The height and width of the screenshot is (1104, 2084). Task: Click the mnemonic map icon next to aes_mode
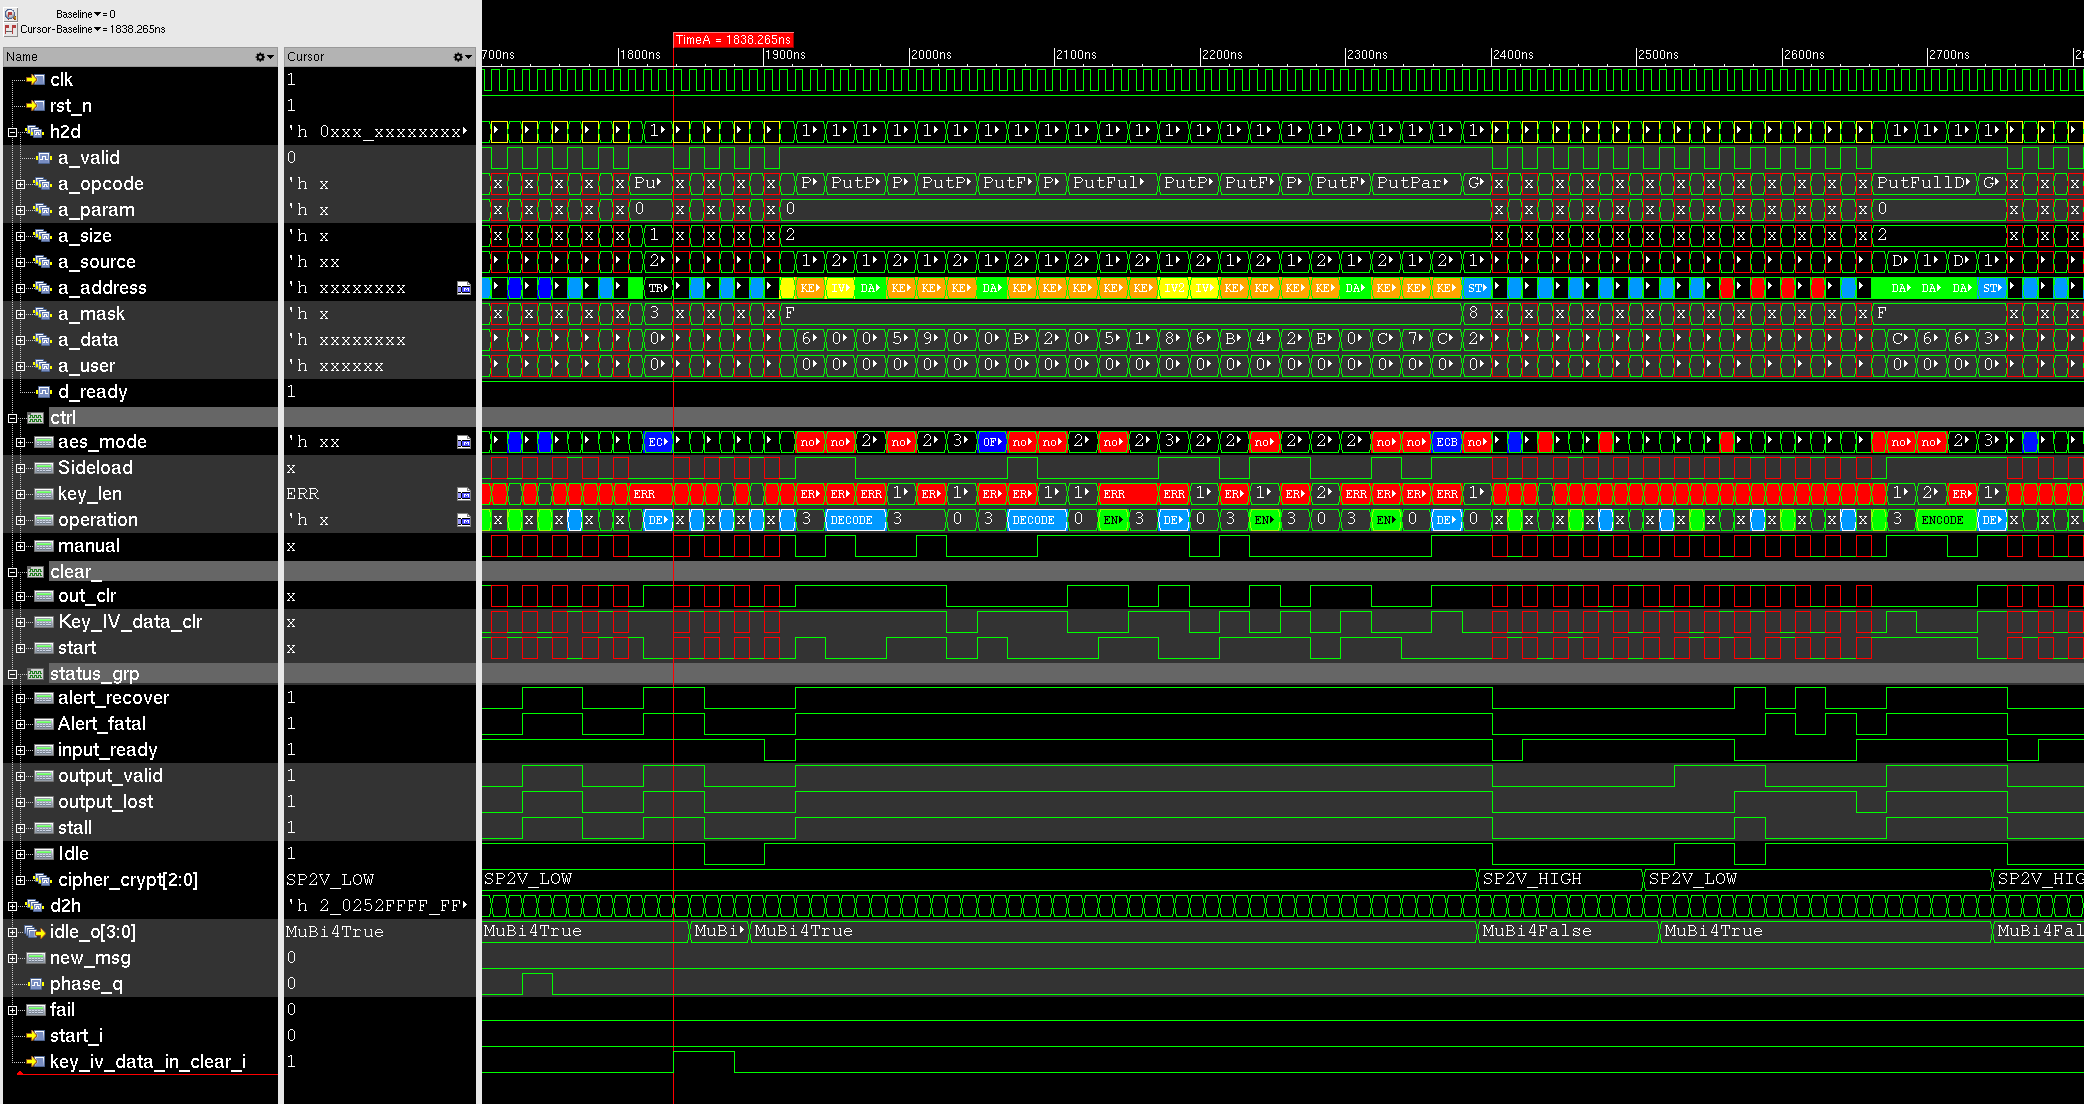[463, 441]
